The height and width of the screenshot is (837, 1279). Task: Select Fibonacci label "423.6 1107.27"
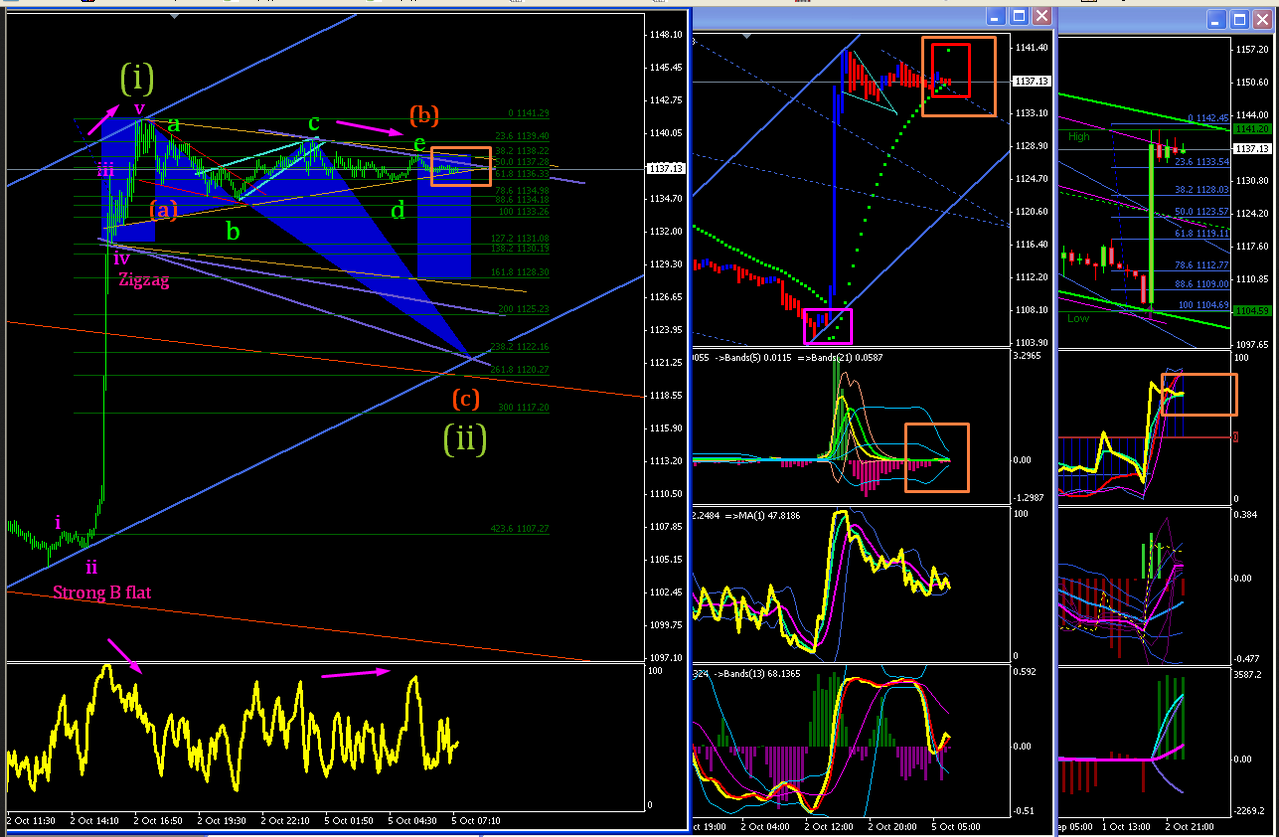[x=520, y=529]
